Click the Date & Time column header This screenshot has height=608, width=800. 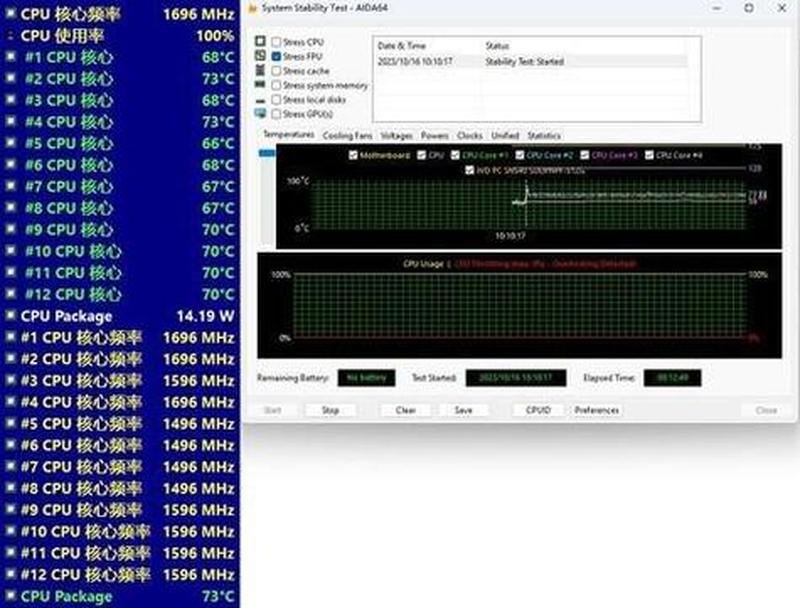(402, 45)
